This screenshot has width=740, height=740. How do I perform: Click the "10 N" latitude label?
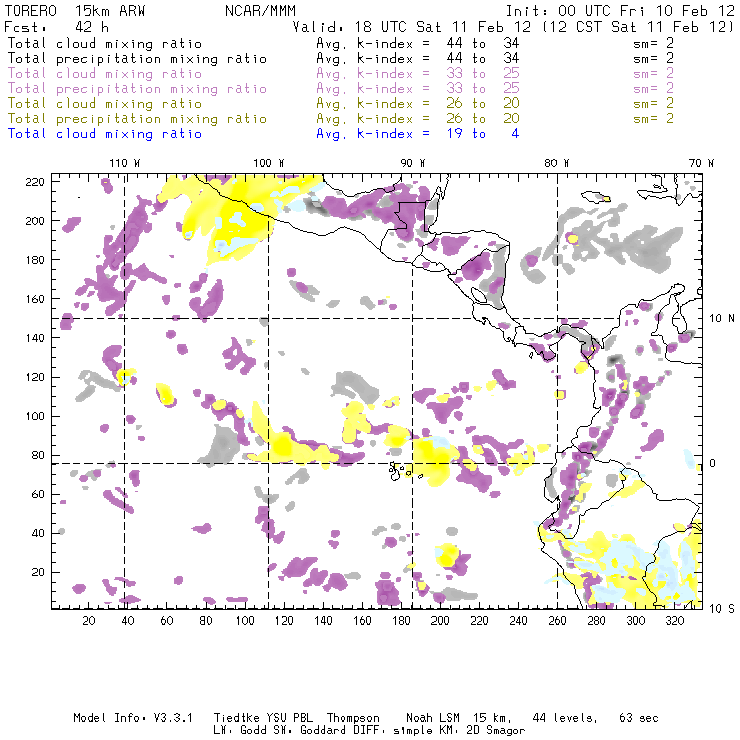[722, 319]
